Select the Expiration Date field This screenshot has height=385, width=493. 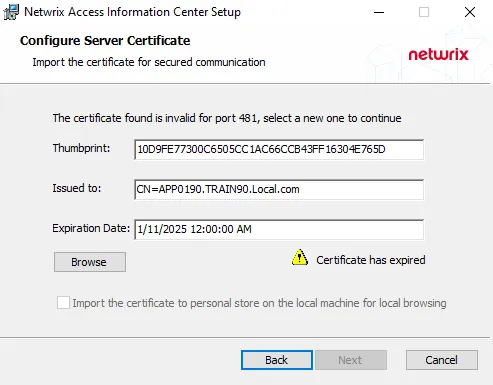(x=279, y=229)
